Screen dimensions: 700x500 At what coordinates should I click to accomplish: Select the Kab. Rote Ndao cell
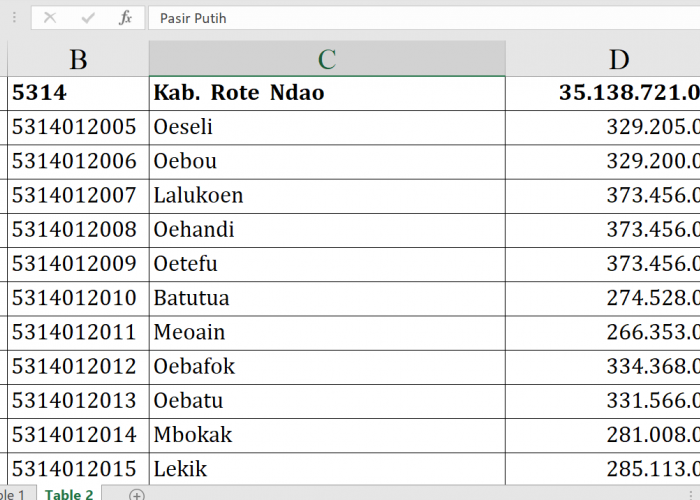327,93
